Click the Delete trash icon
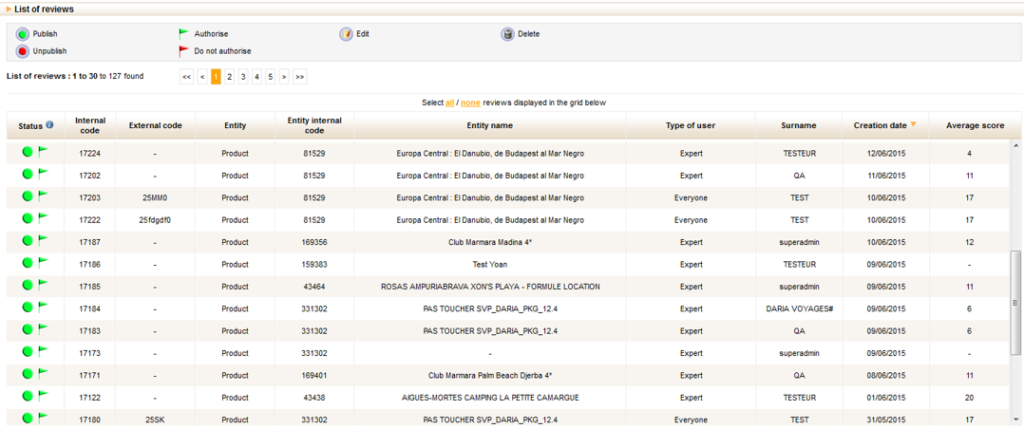This screenshot has width=1024, height=429. point(507,34)
